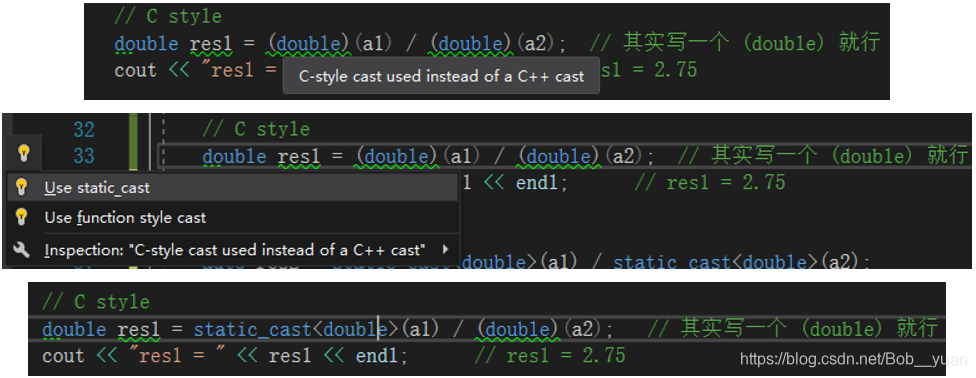Click first (double) cast on line 33
976x378 pixels.
(396, 156)
